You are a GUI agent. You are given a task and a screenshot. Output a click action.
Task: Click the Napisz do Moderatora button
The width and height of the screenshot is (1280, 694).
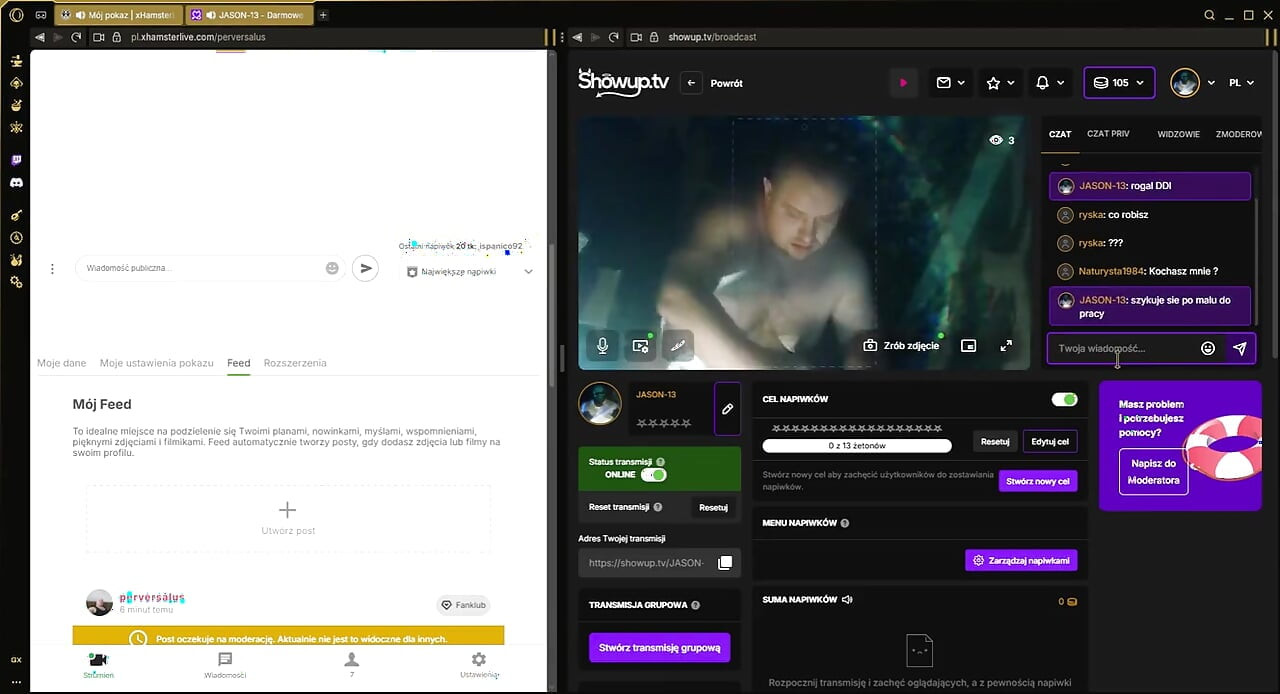1153,472
